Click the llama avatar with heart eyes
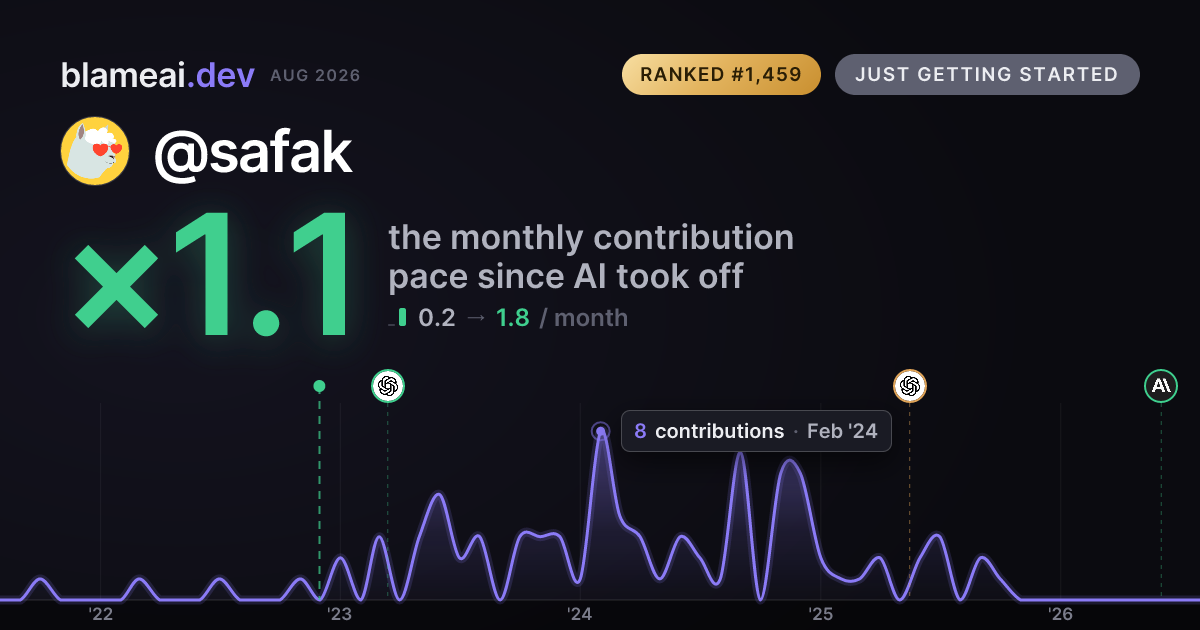The width and height of the screenshot is (1200, 630). 95,151
